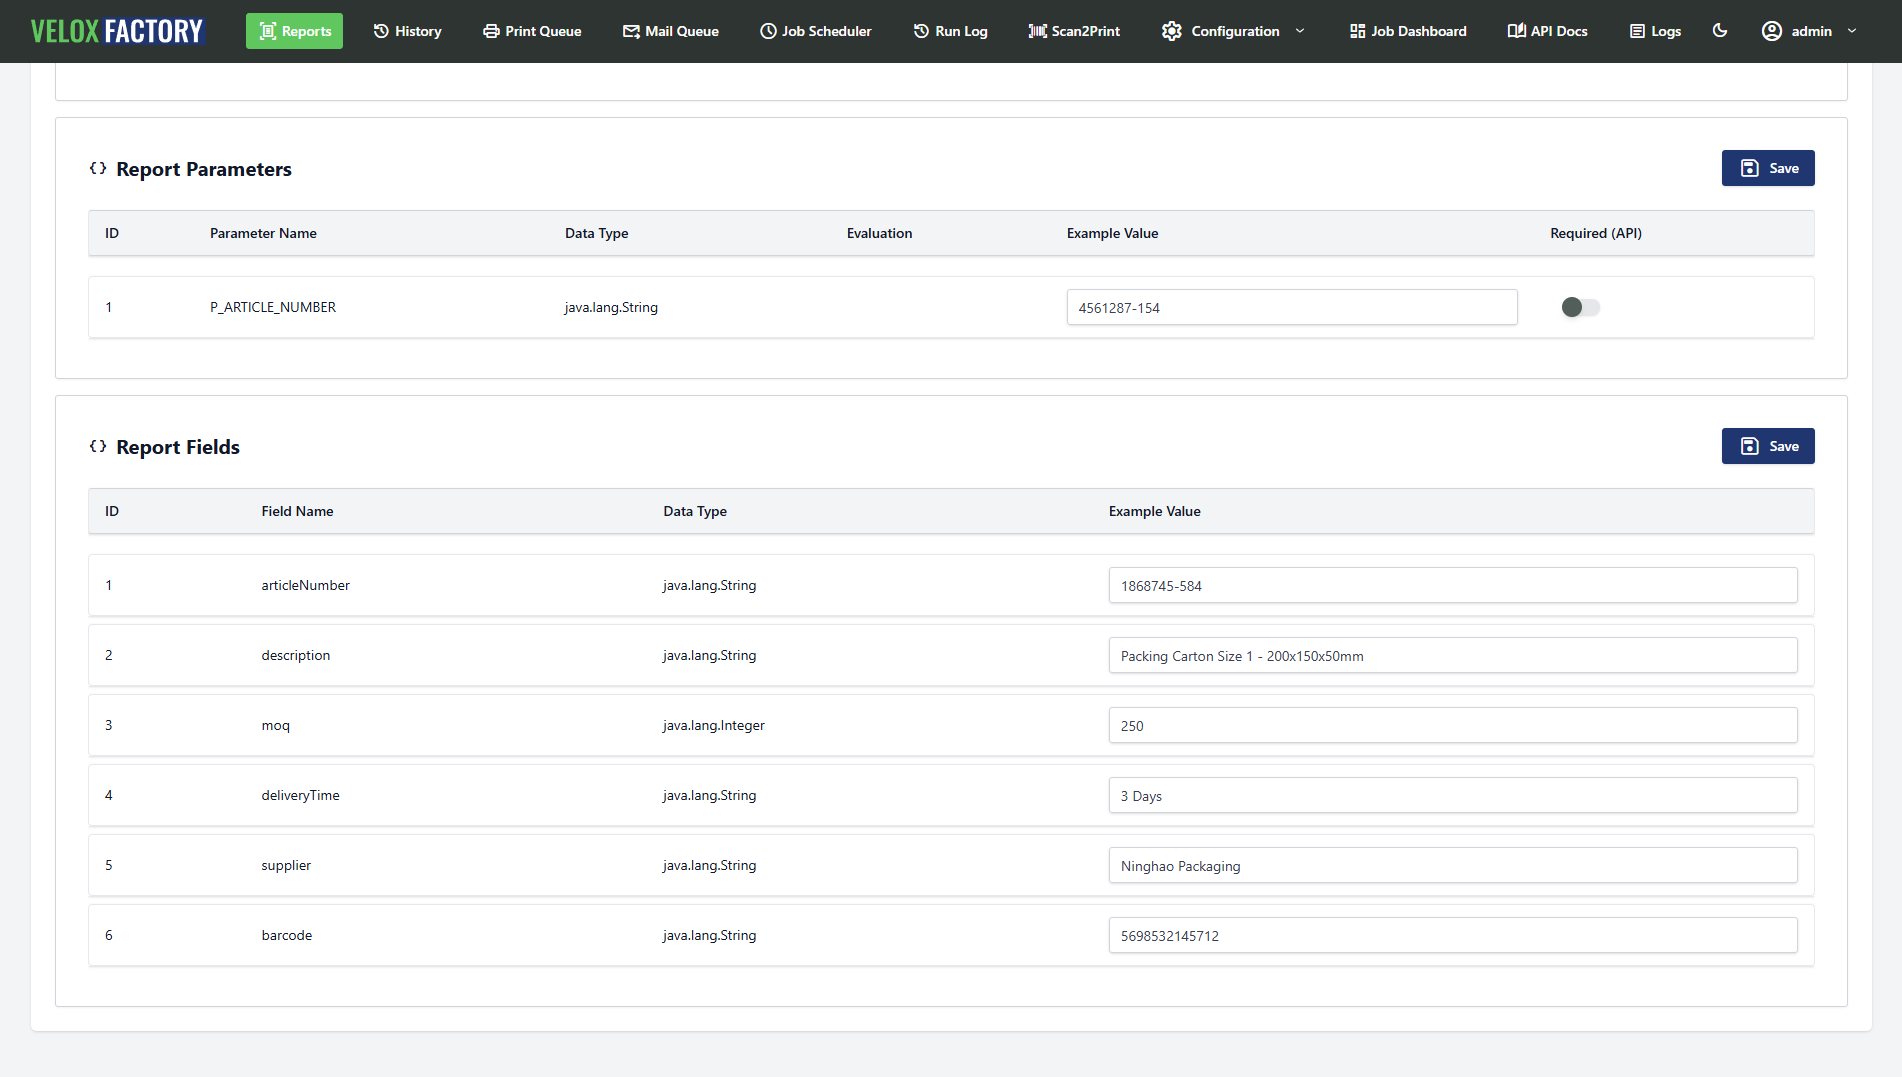
Task: Expand the admin account dropdown arrow
Action: pyautogui.click(x=1852, y=31)
